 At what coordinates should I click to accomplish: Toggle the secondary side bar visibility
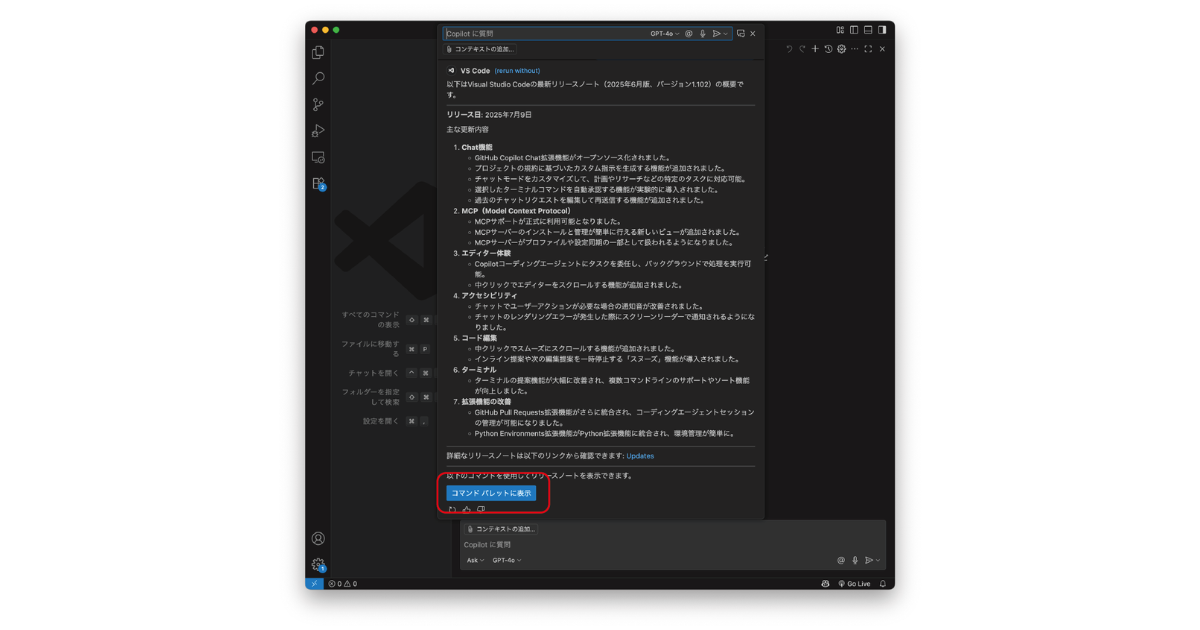pos(882,30)
